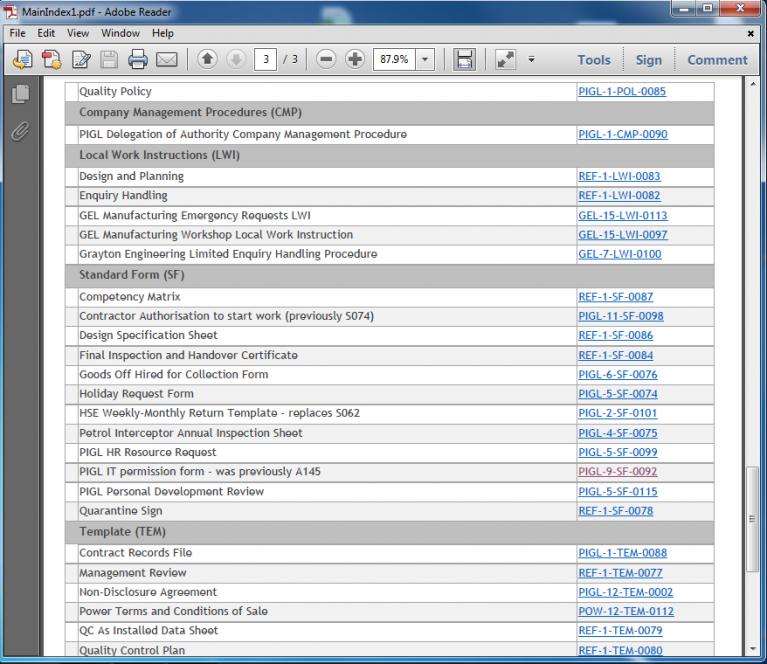Open the Page Thumbnails panel icon
This screenshot has width=767, height=664.
pos(21,94)
